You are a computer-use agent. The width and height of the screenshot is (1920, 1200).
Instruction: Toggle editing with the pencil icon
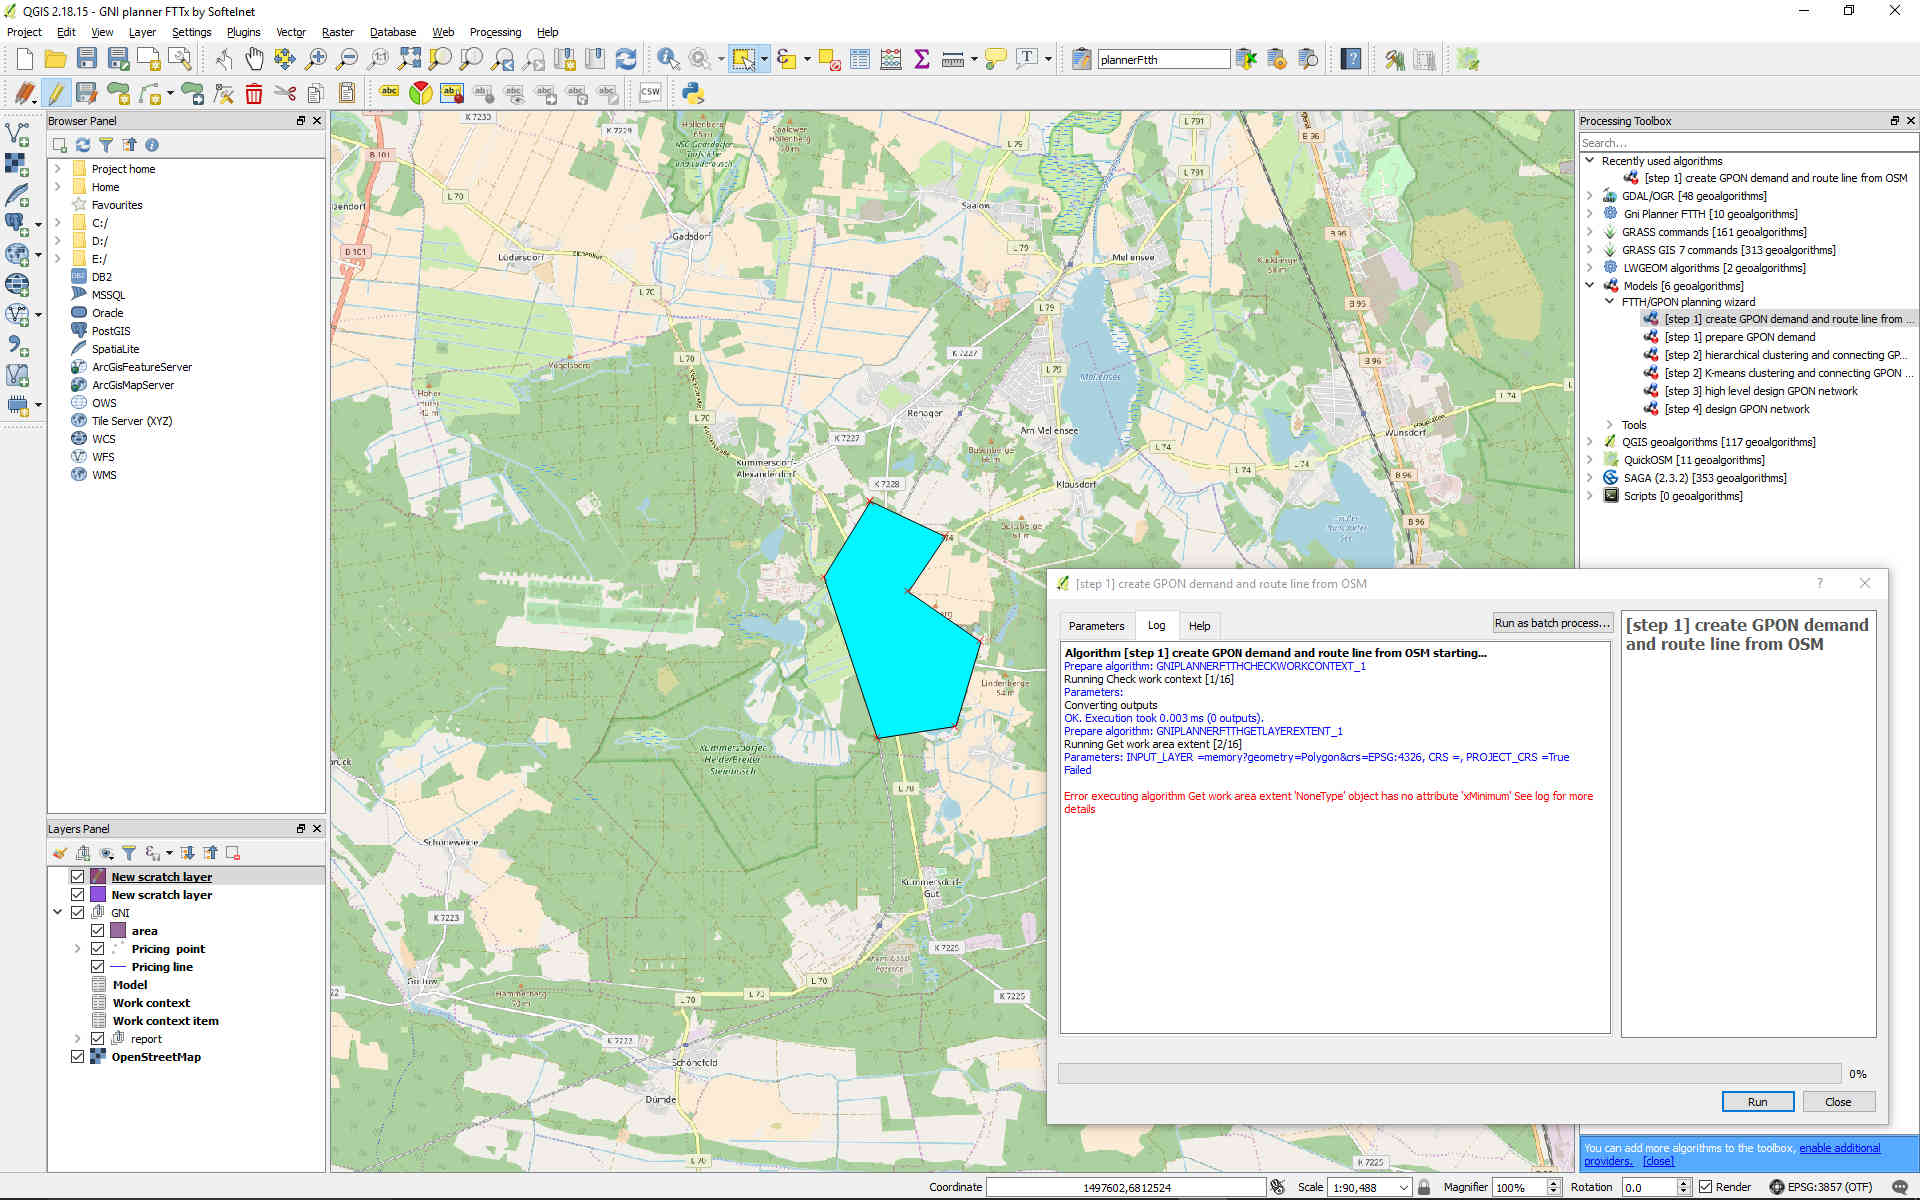tap(56, 94)
